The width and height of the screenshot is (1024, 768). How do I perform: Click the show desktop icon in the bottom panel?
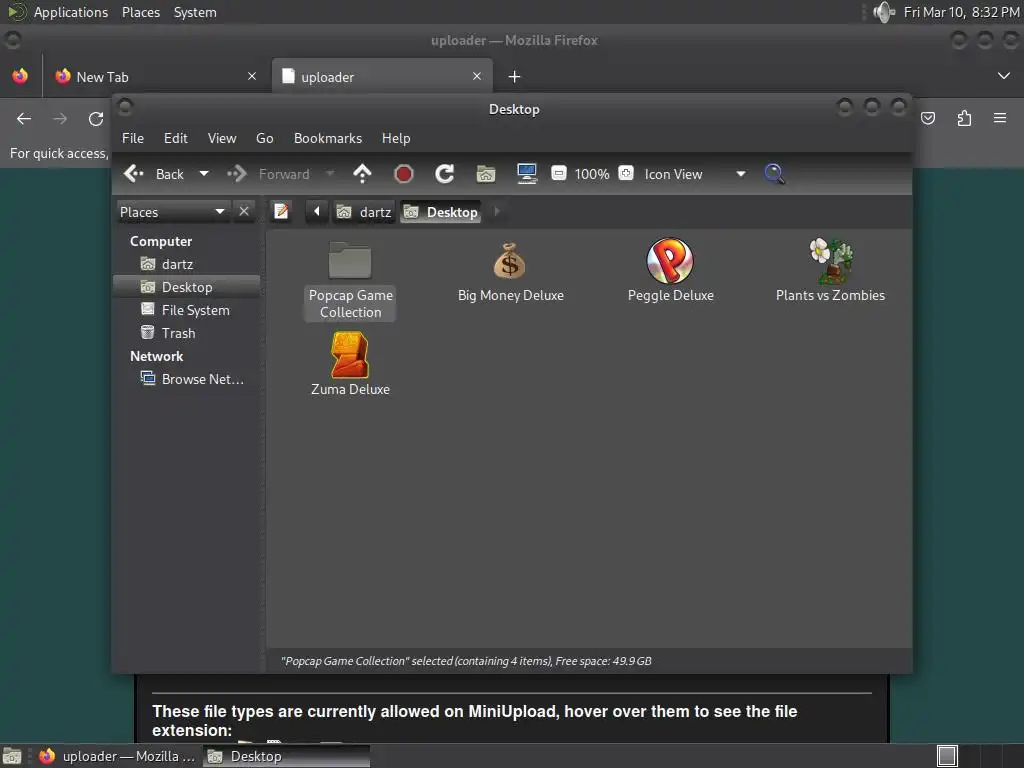[x=12, y=756]
